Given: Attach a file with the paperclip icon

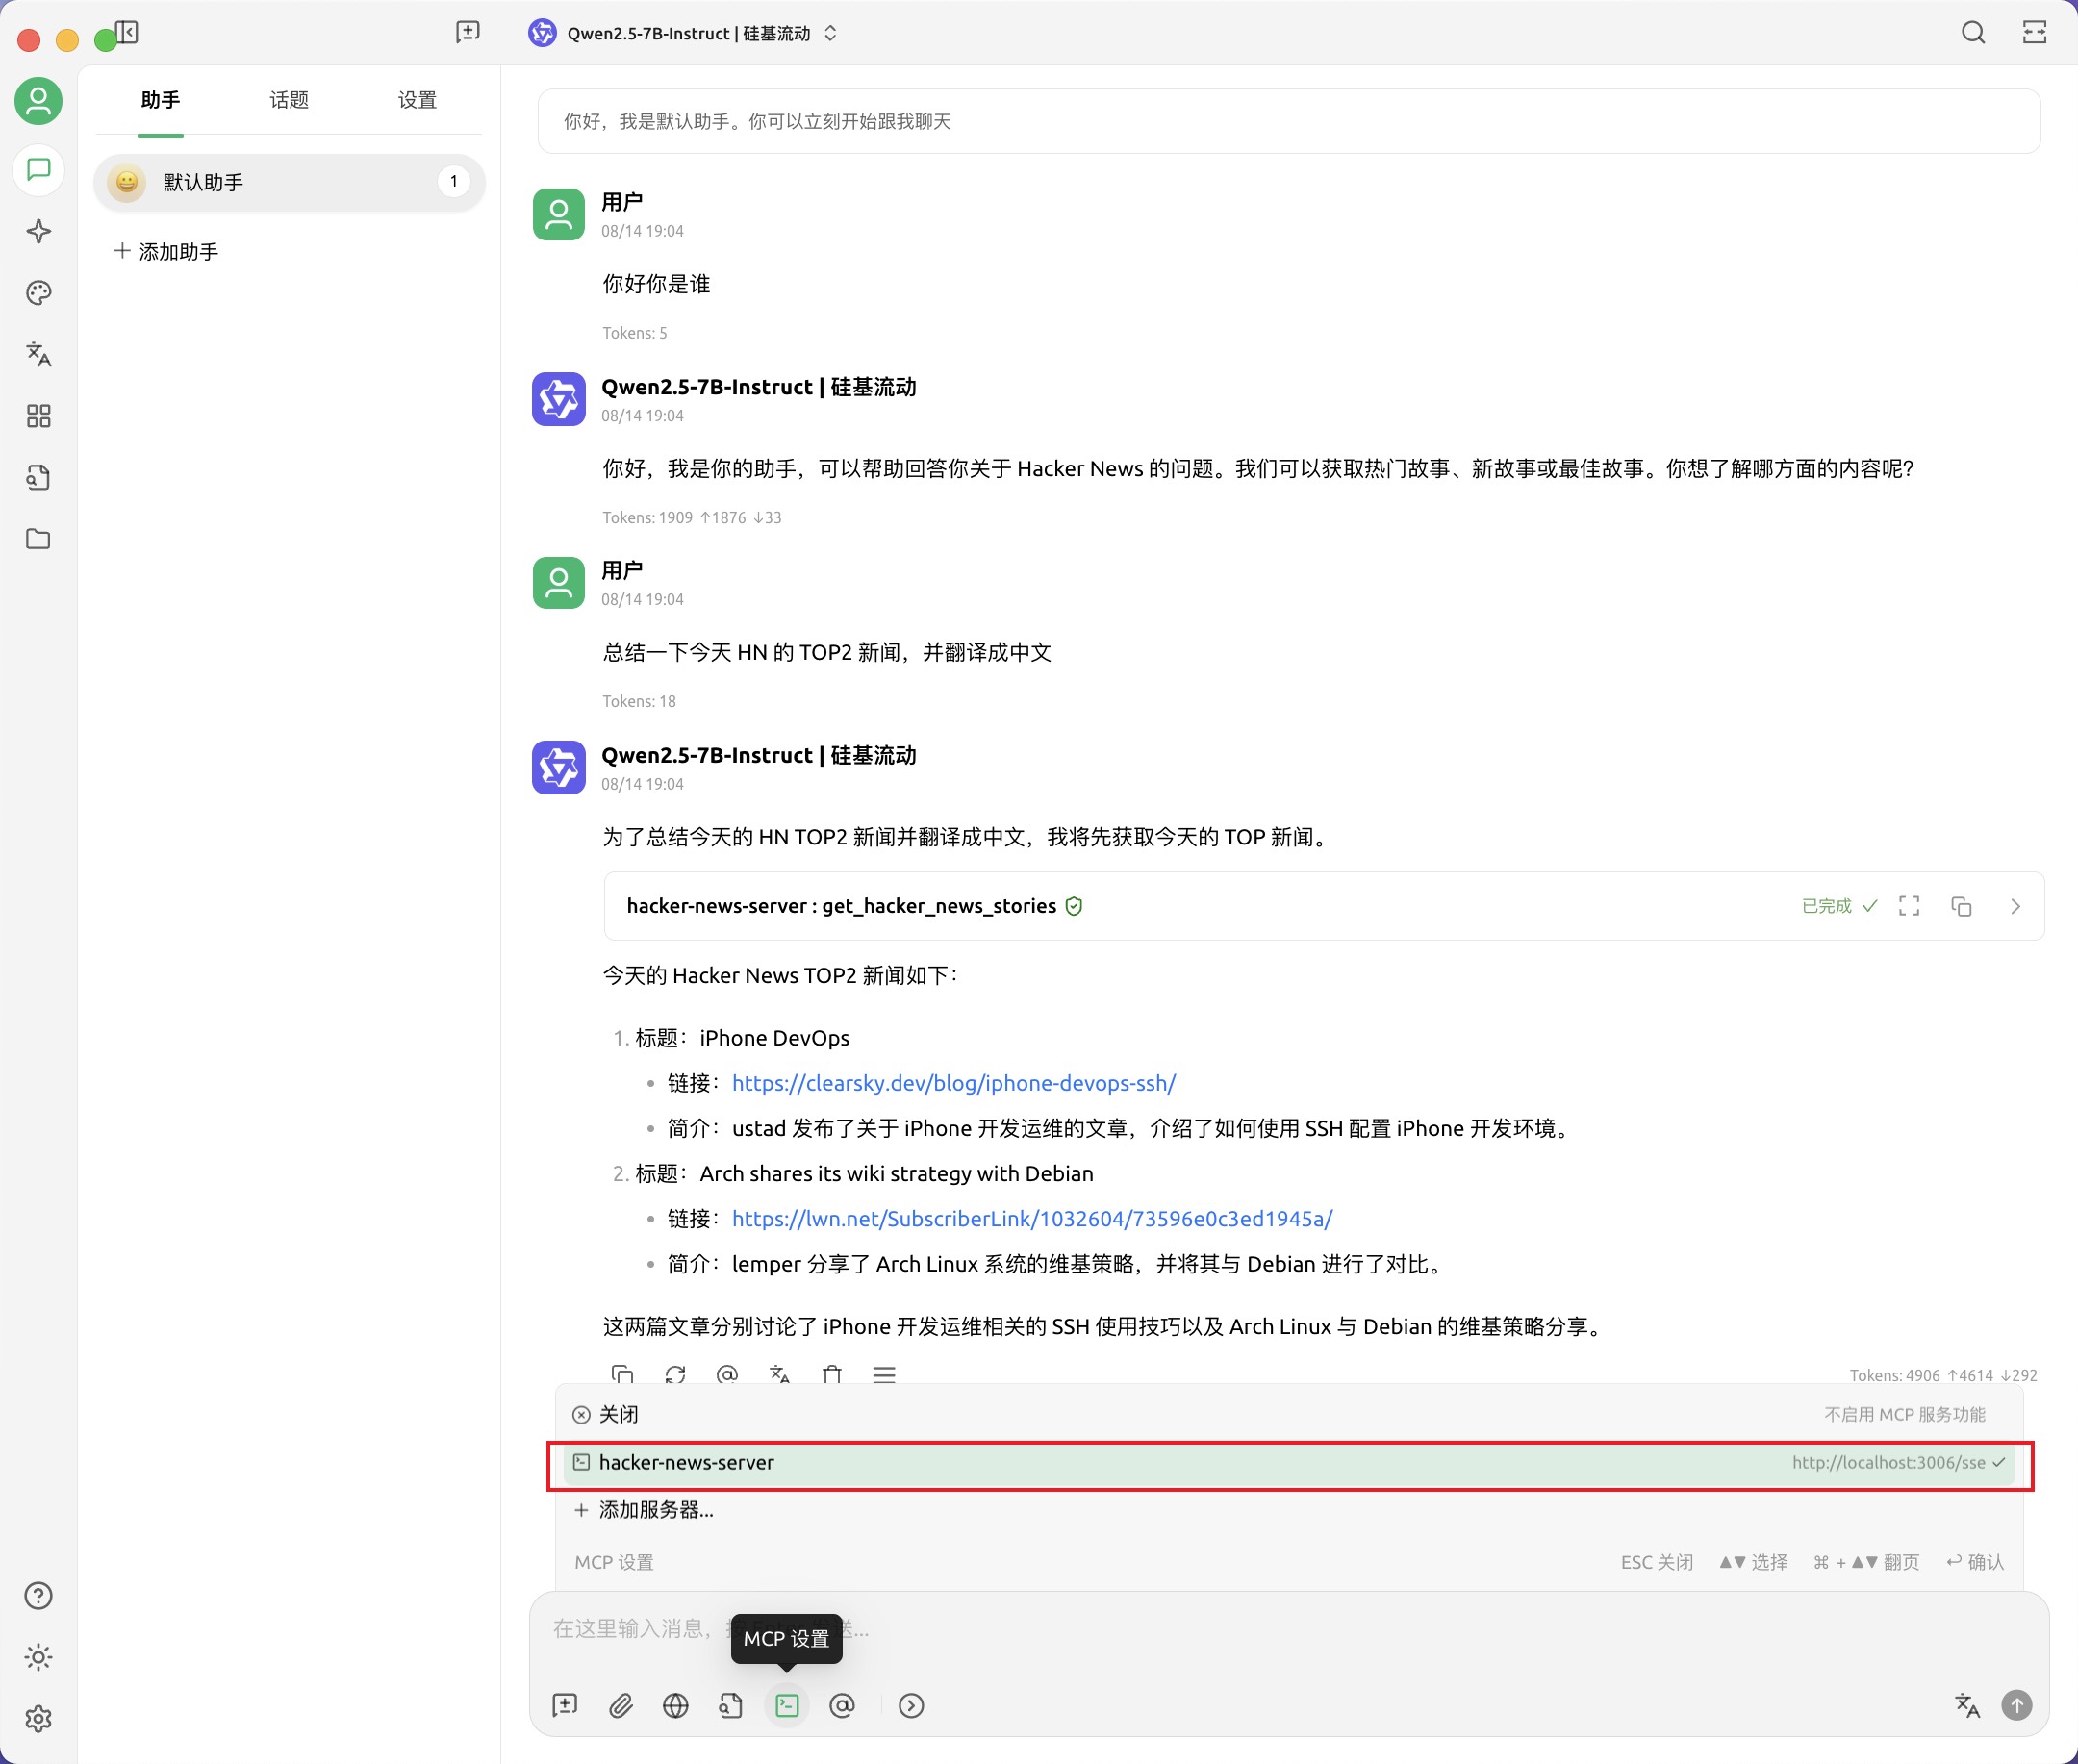Looking at the screenshot, I should [x=621, y=1705].
